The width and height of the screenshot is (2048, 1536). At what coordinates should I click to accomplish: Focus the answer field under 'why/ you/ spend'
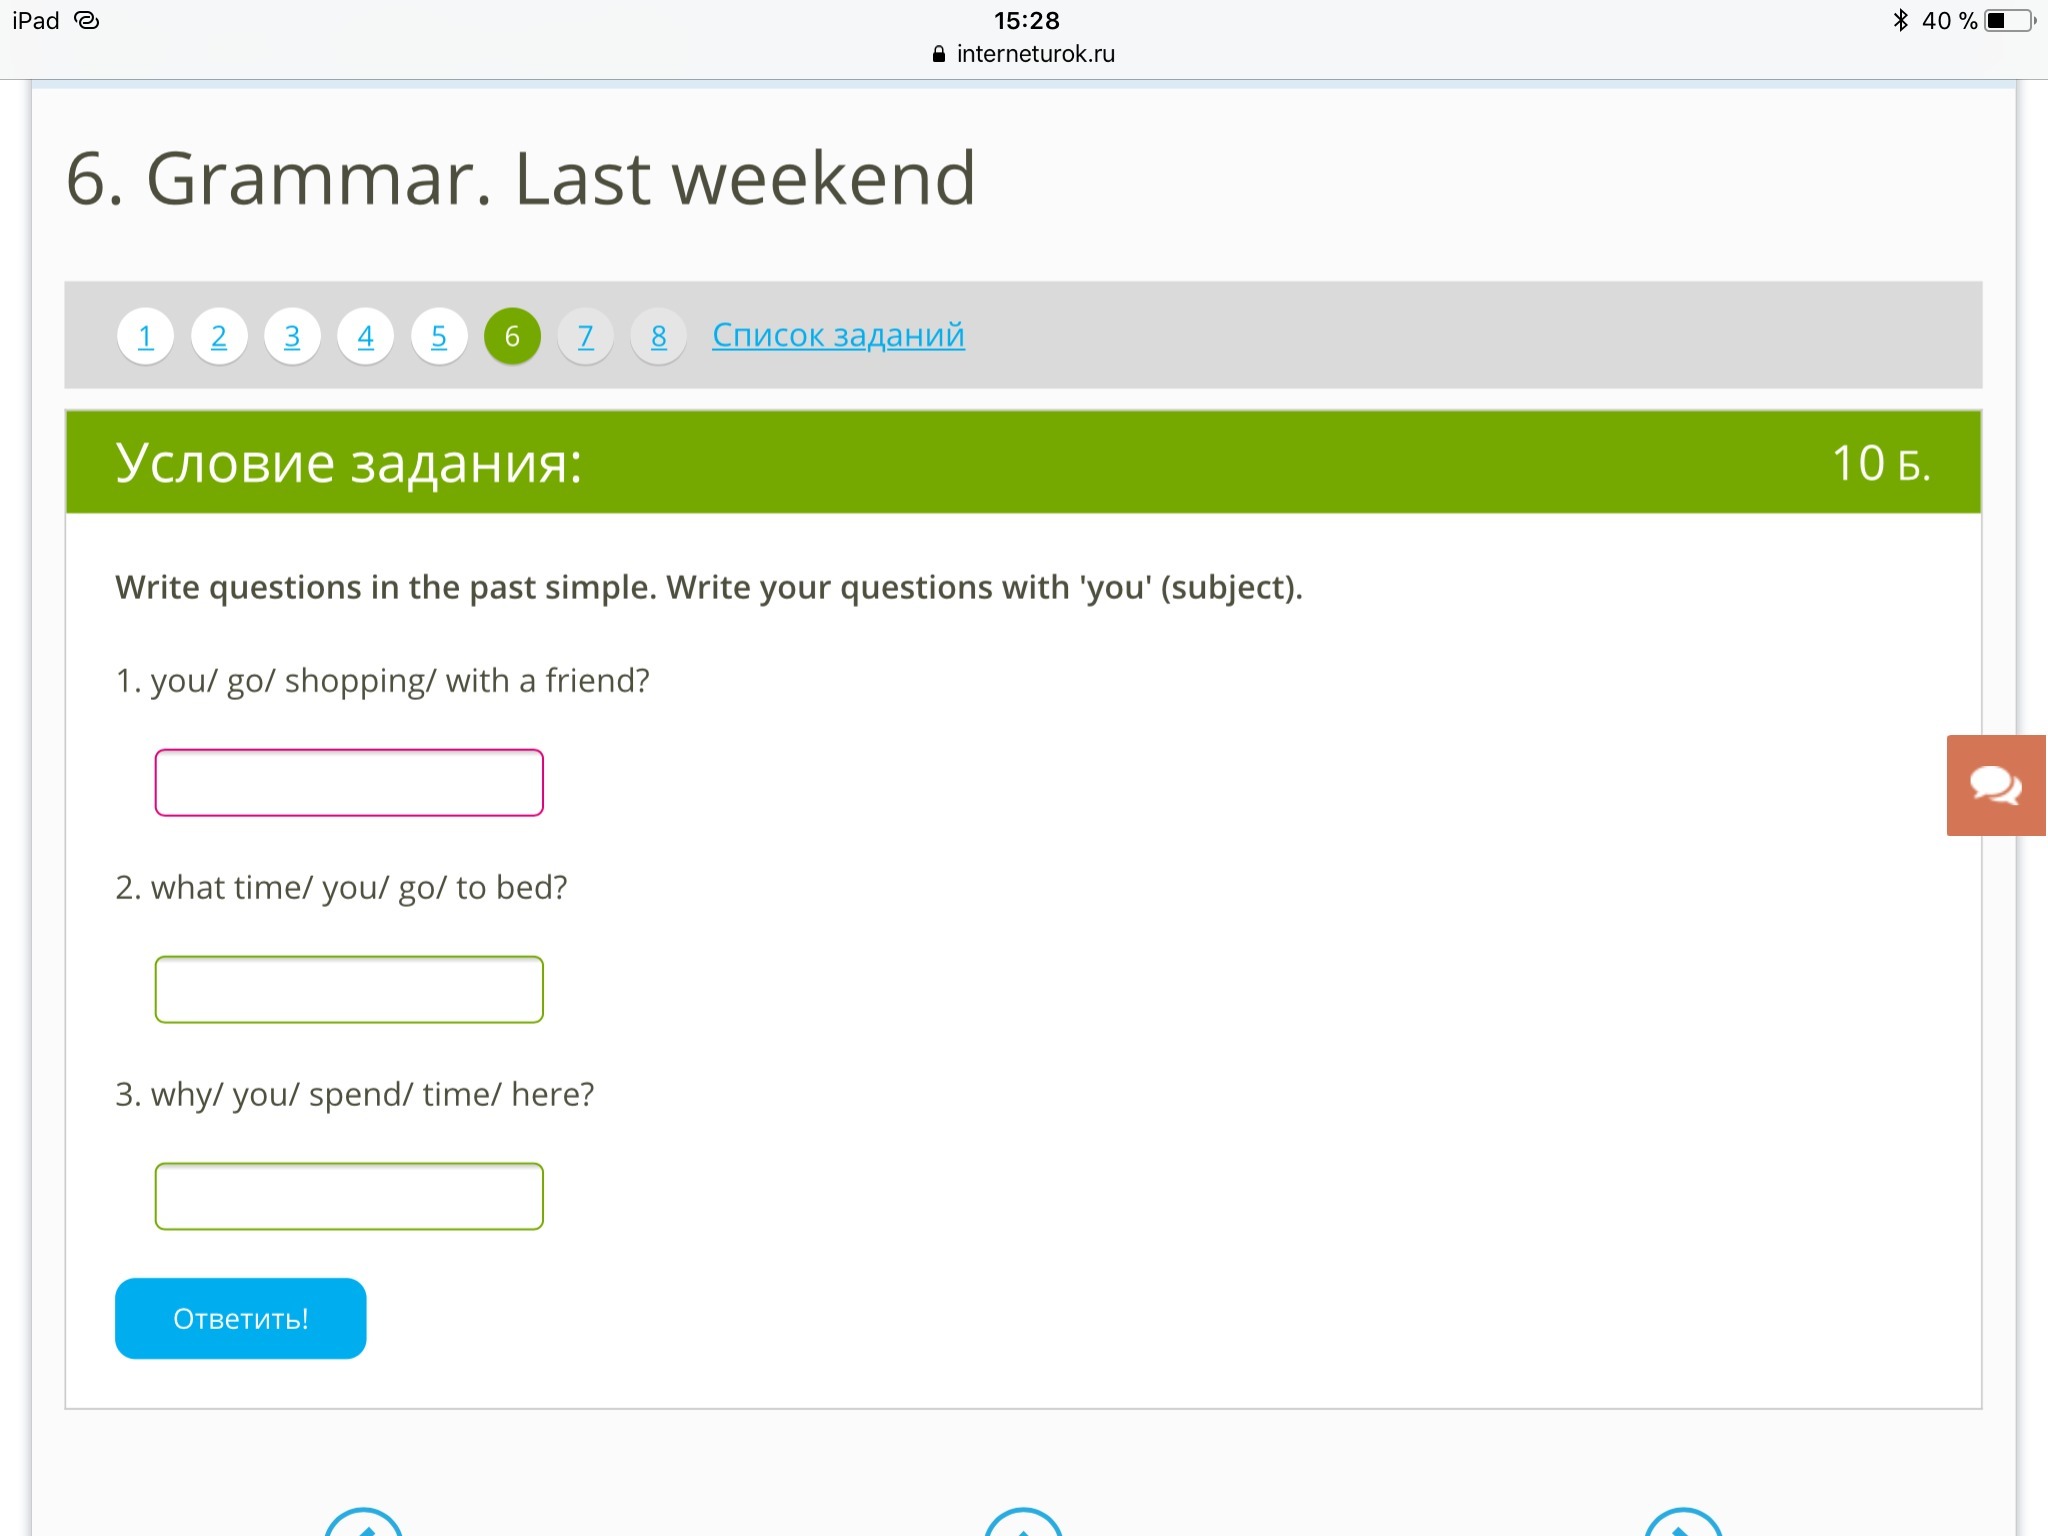coord(349,1196)
